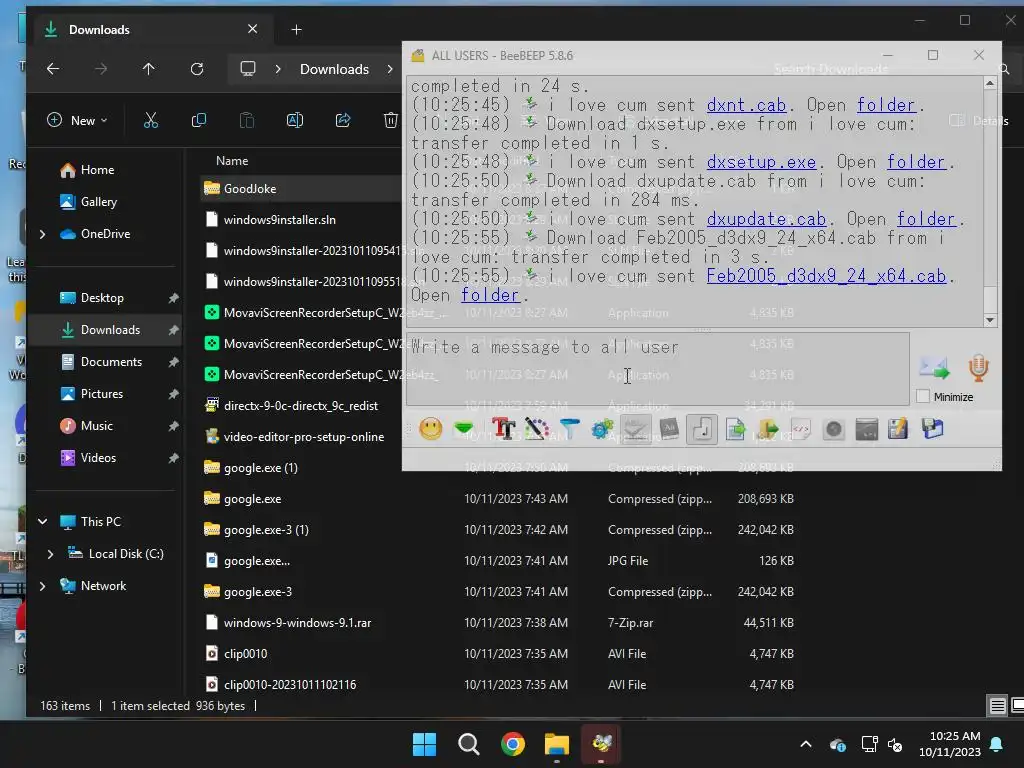Toggle the Minimize checkbox in BeeBEEP

[923, 396]
